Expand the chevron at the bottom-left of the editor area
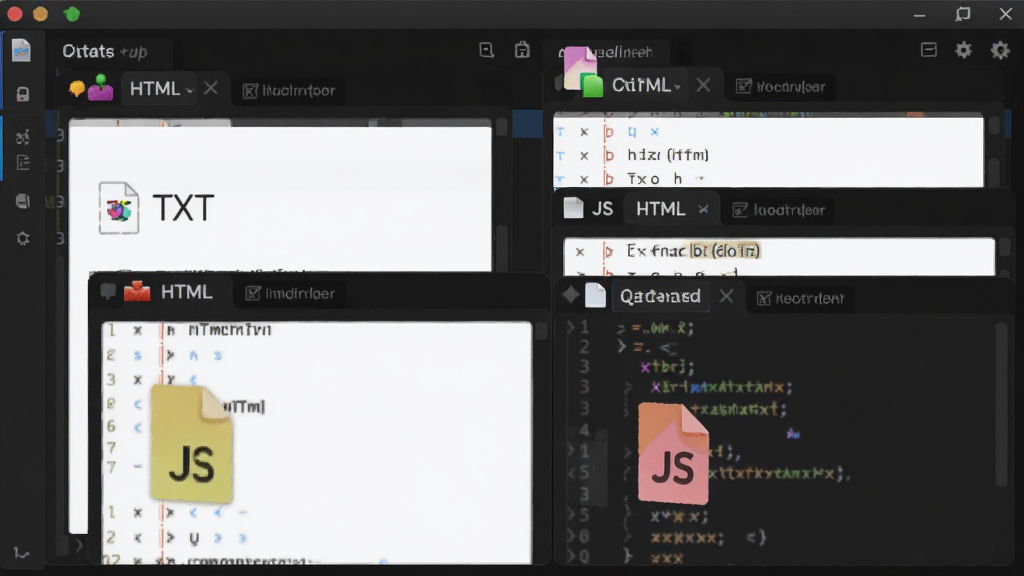The width and height of the screenshot is (1024, 576). 79,545
